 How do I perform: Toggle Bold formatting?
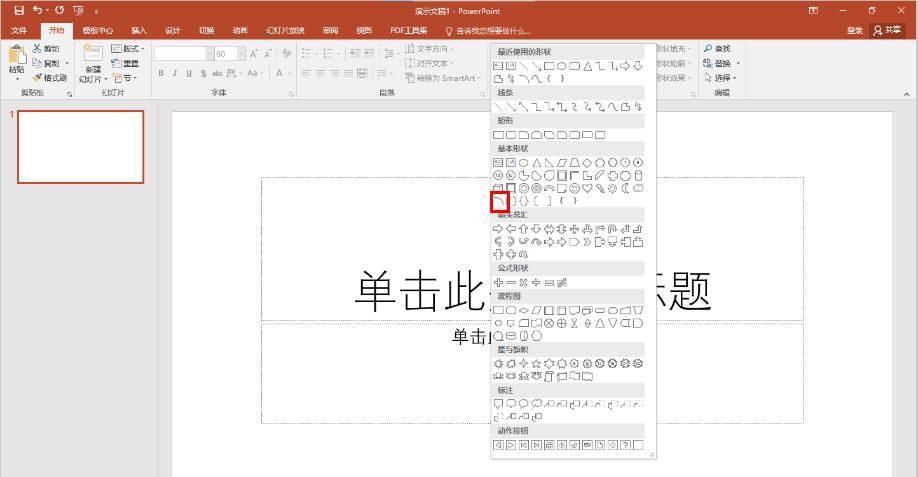point(161,73)
